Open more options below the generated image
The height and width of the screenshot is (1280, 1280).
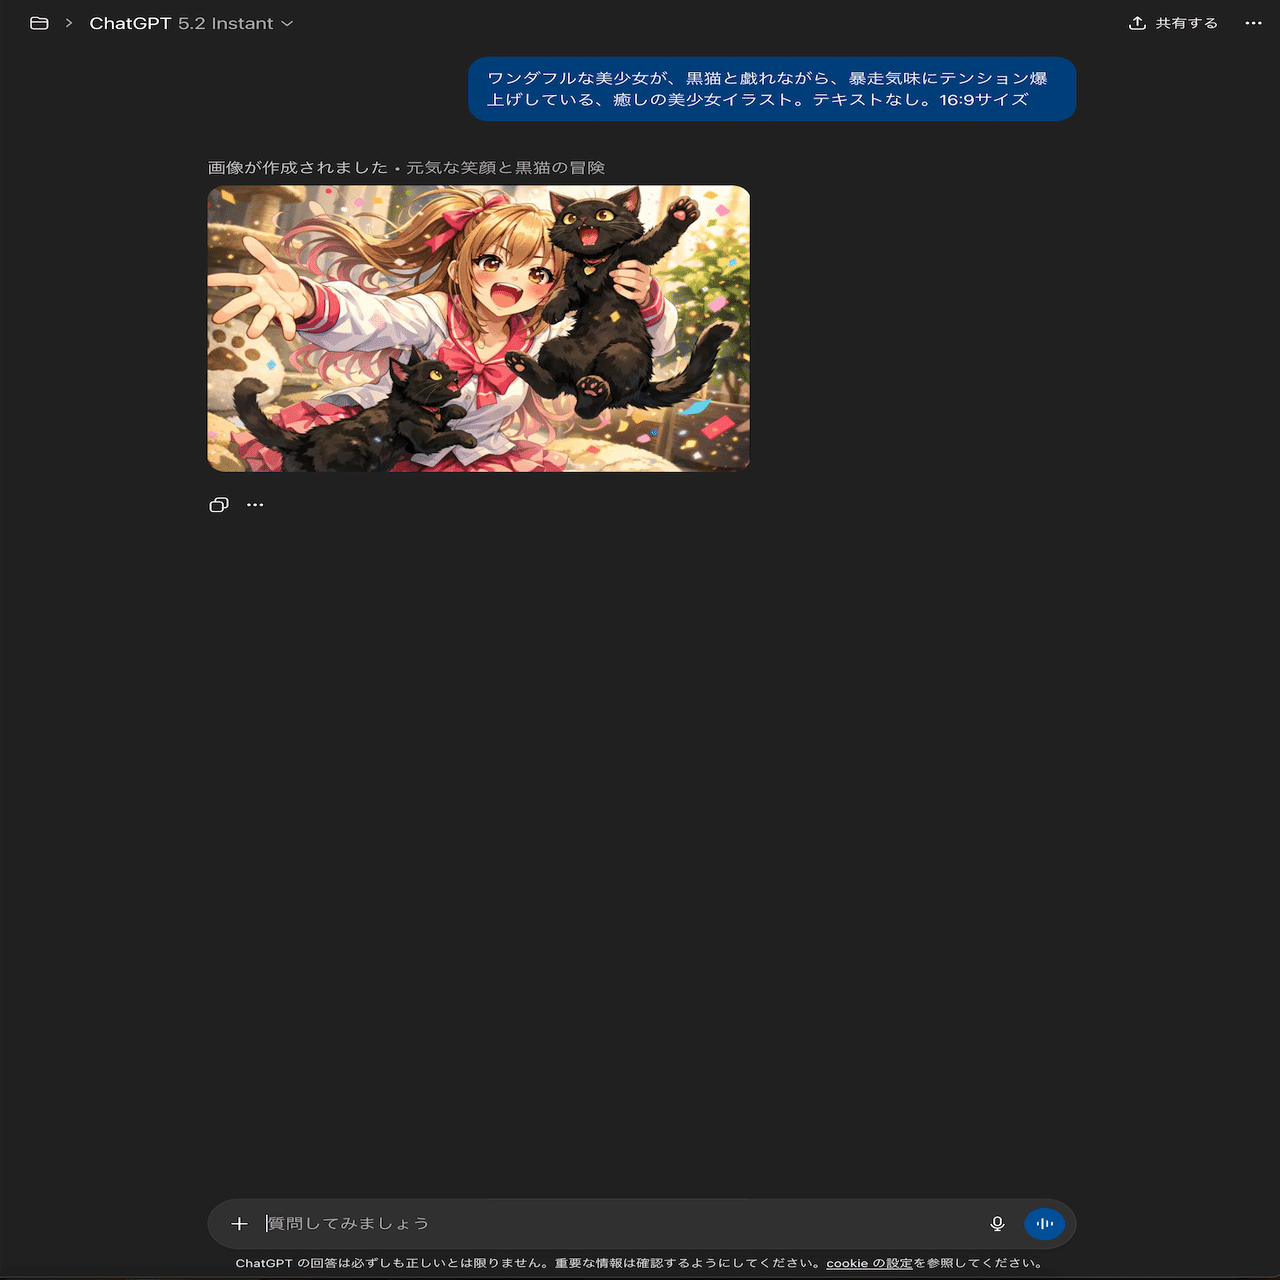pos(255,505)
